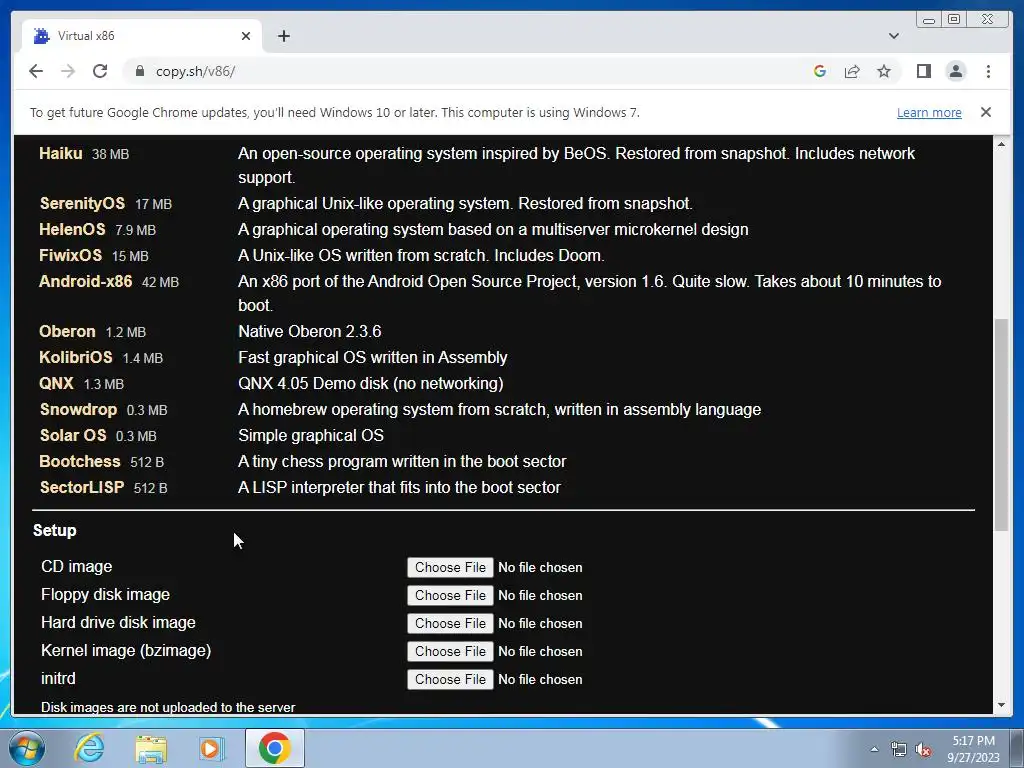This screenshot has width=1024, height=768.
Task: Launch Solar OS
Action: [72, 436]
